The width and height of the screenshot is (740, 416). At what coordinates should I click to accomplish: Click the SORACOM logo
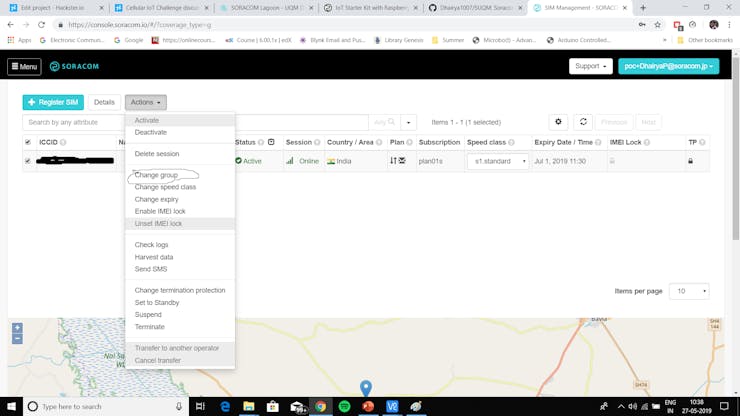click(75, 67)
